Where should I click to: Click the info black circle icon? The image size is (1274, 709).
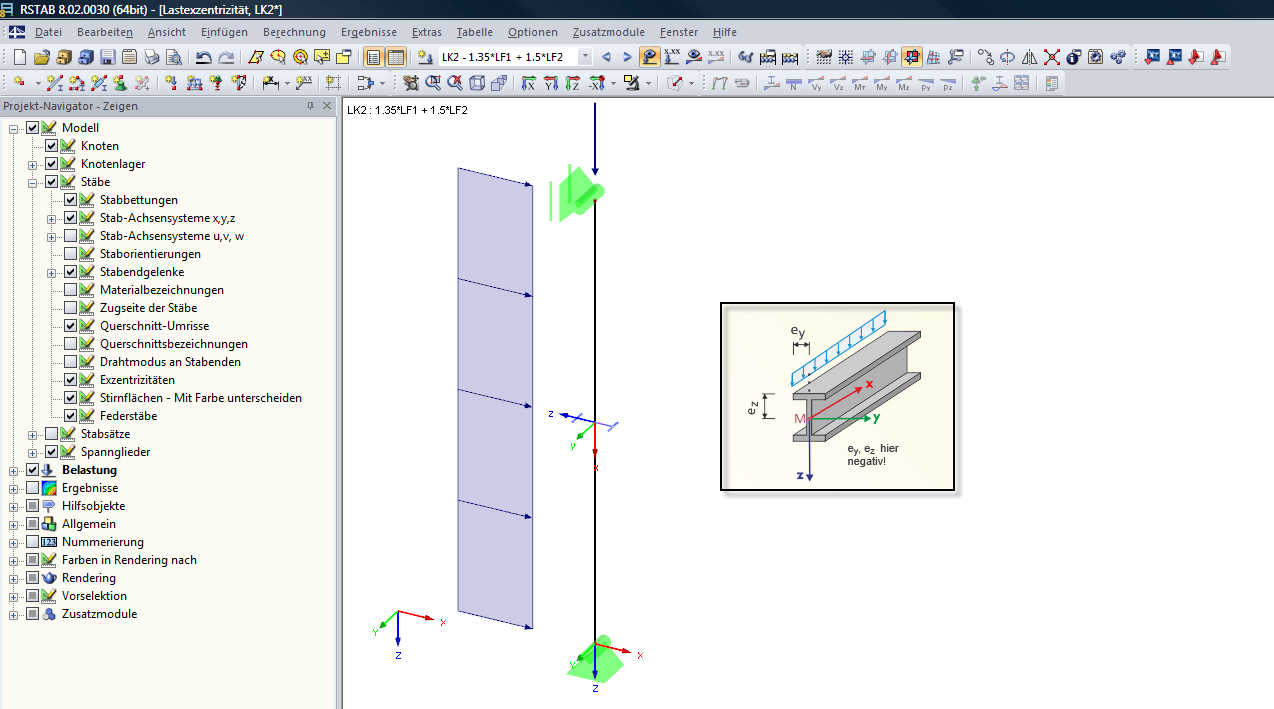tap(1073, 57)
